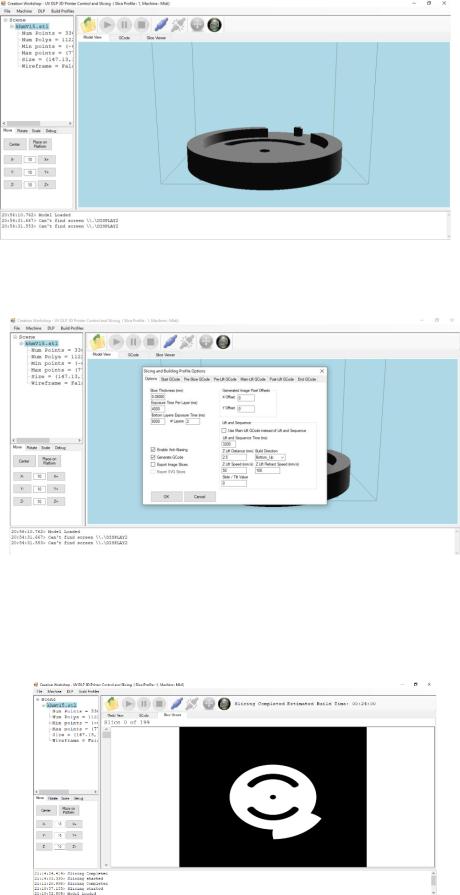Open the Machine menu in the 3D model view window
This screenshot has height=895, width=460.
pos(22,11)
